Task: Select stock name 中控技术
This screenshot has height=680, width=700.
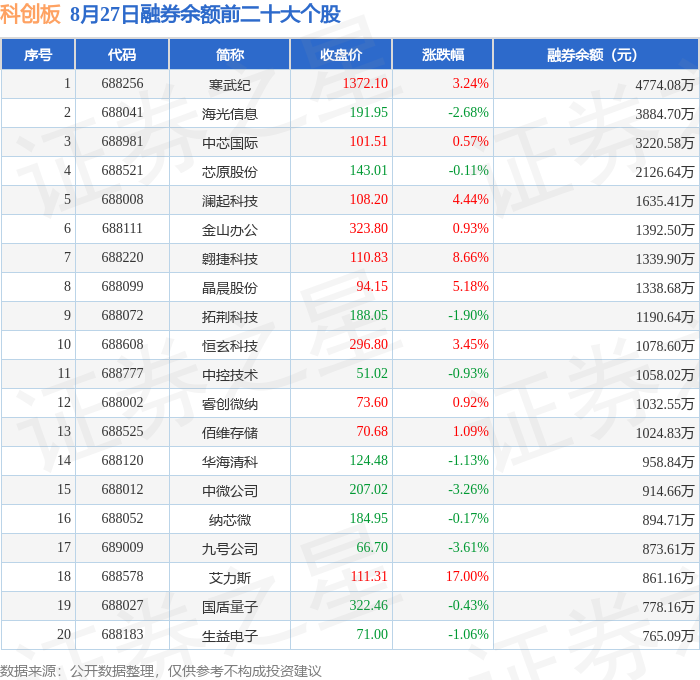Action: (229, 375)
